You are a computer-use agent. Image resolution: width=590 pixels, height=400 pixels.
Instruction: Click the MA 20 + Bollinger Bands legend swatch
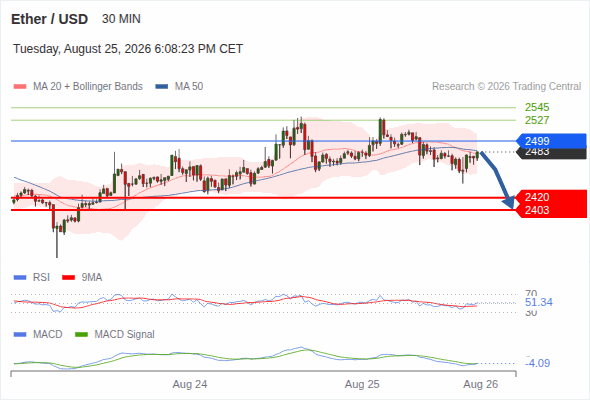20,87
